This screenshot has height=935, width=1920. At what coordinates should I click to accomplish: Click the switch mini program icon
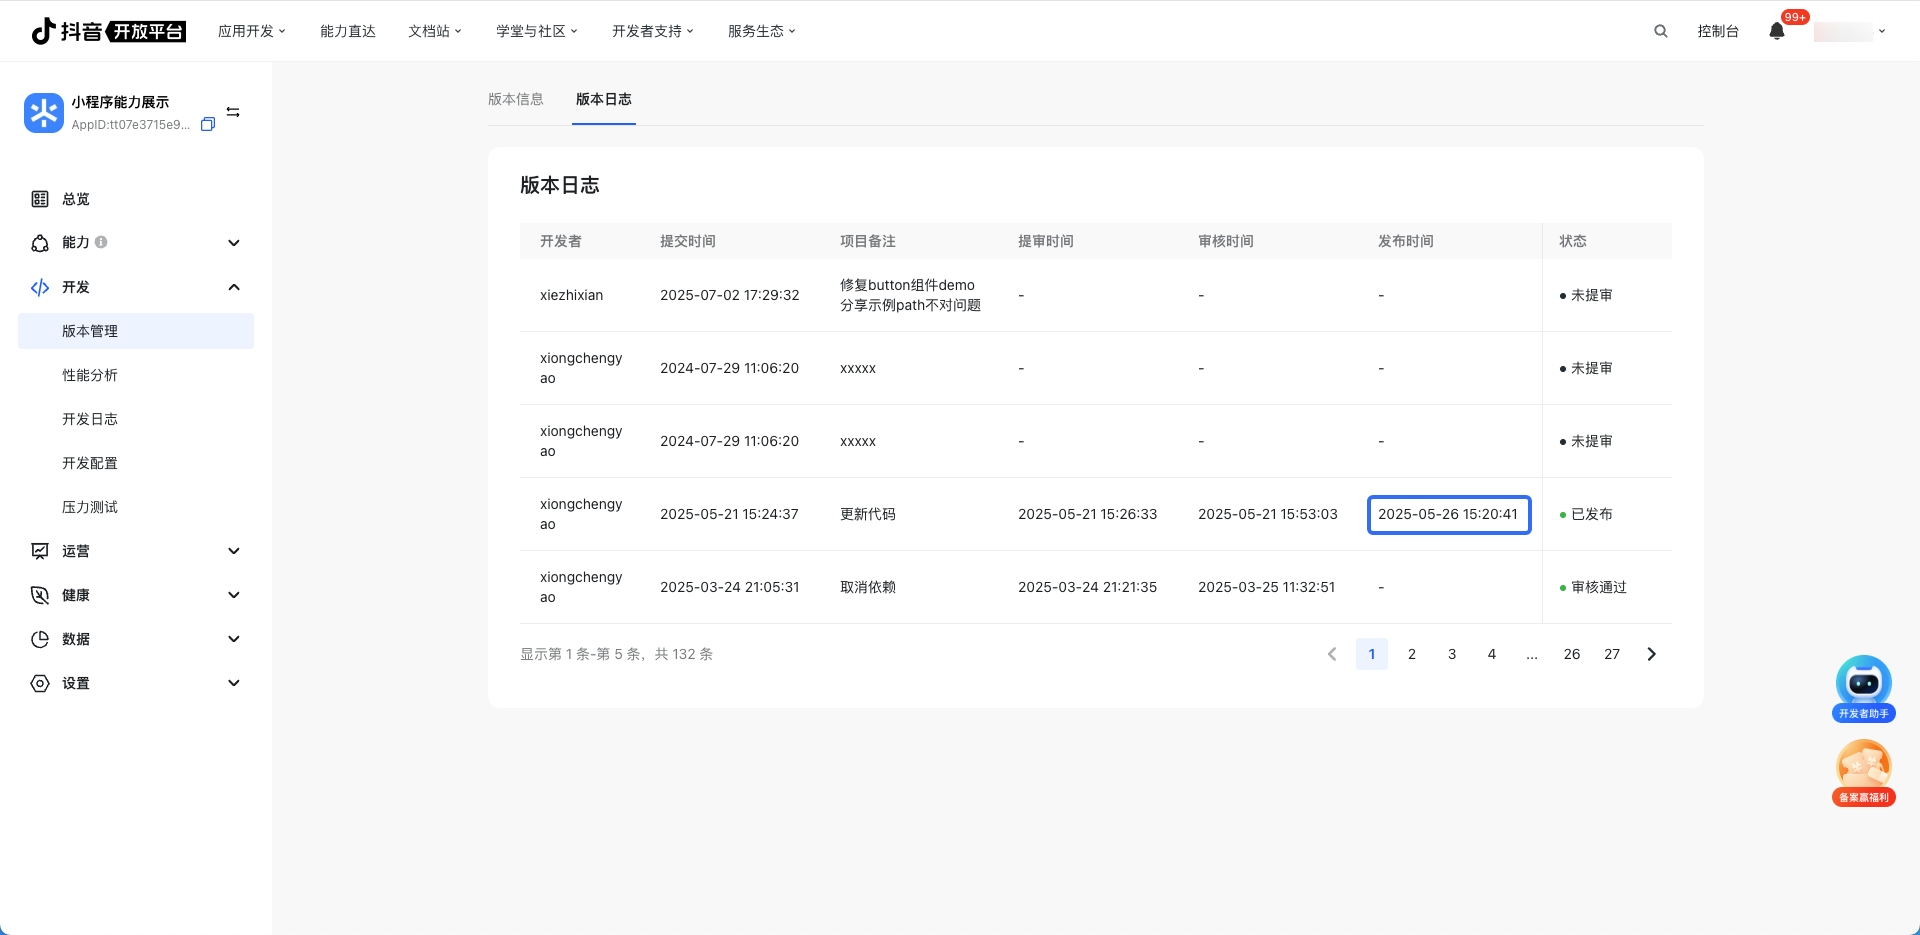pyautogui.click(x=233, y=112)
